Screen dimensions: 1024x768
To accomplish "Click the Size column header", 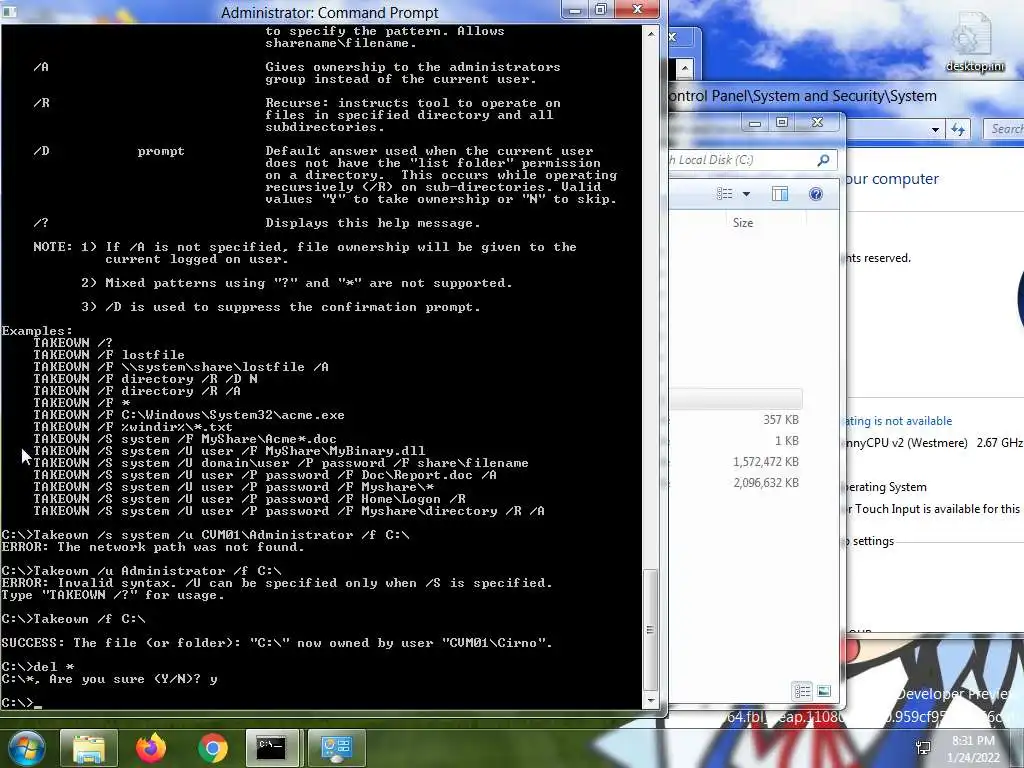I will 743,223.
